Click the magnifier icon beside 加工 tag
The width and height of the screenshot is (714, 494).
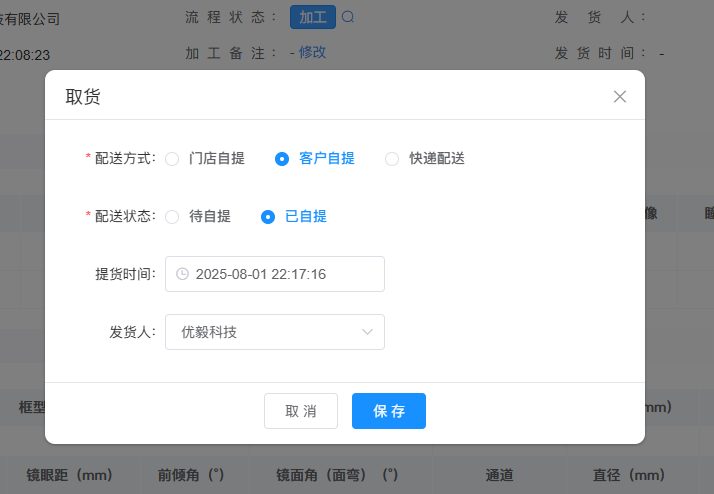348,17
